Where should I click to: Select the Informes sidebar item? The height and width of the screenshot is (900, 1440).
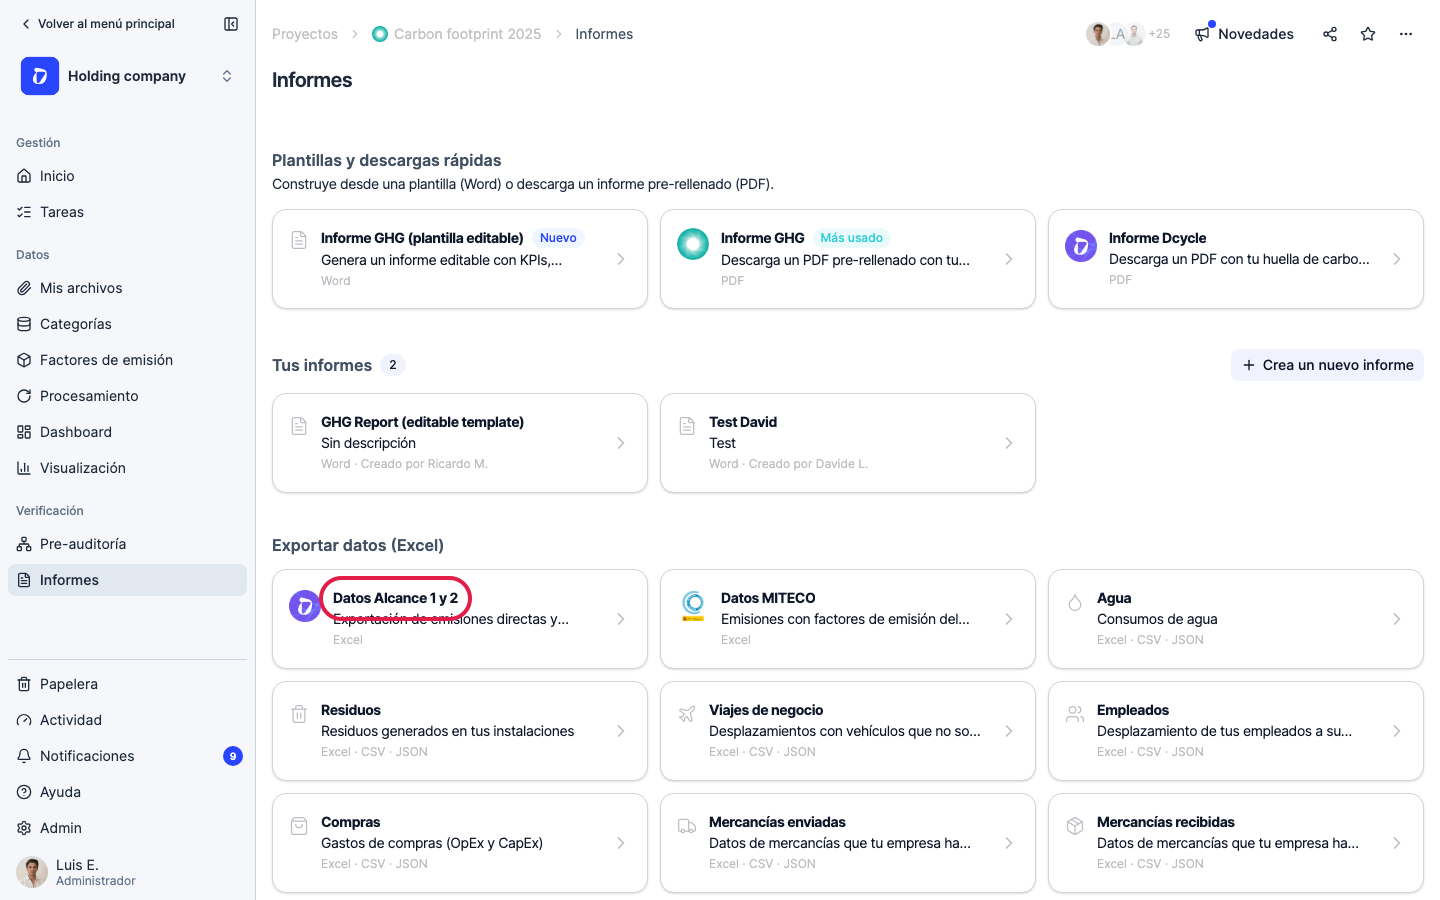pos(127,580)
